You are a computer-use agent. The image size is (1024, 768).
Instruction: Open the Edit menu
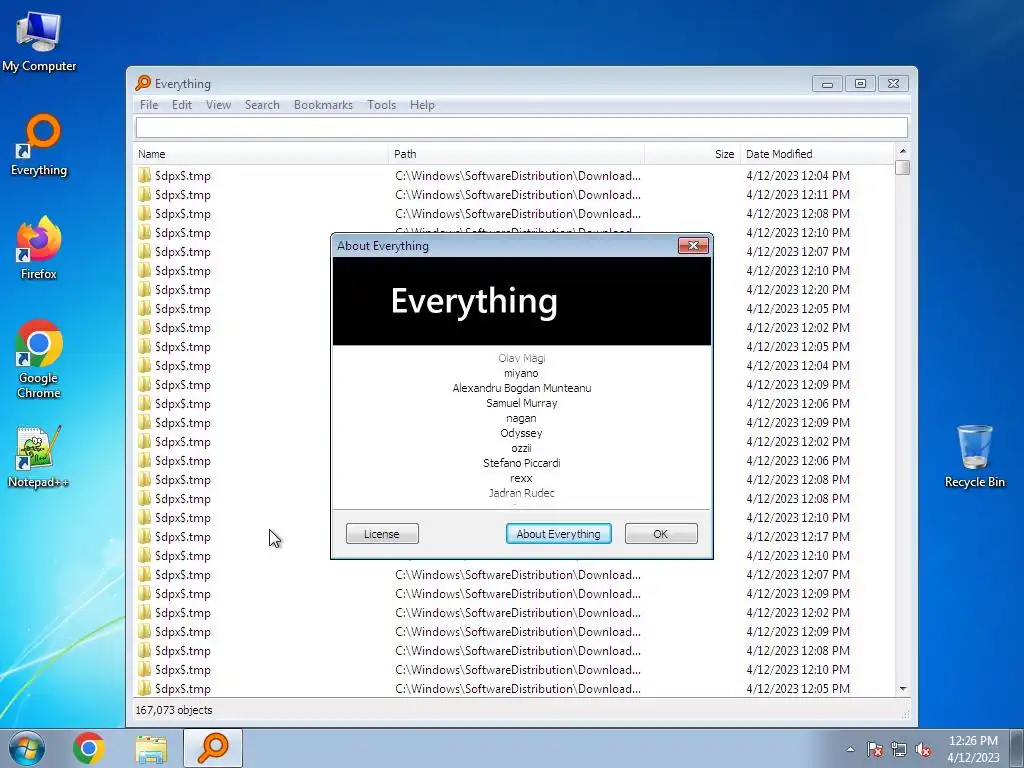(182, 104)
